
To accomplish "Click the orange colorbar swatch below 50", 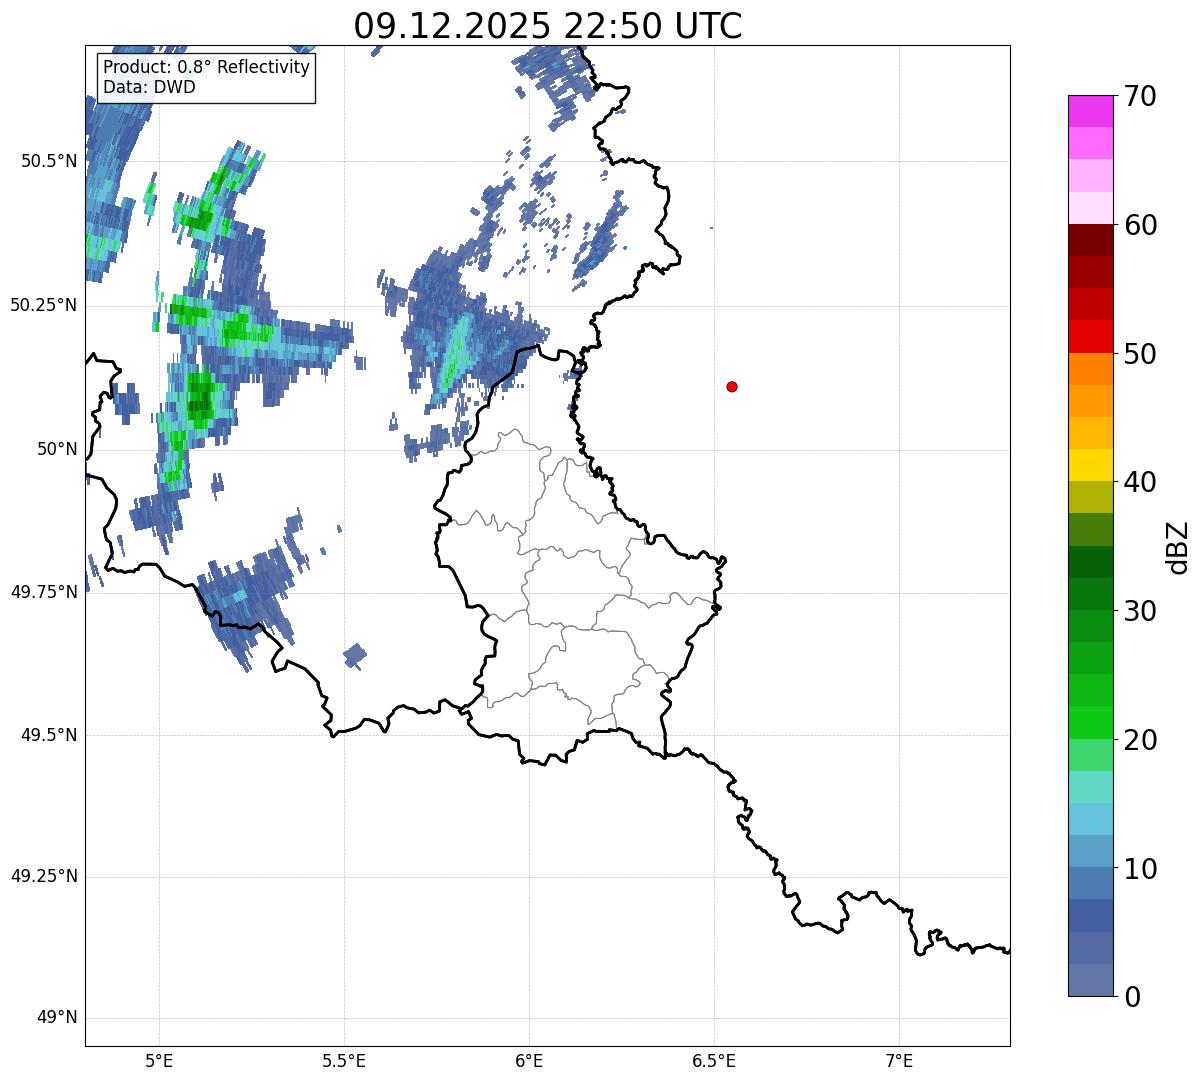I will (1091, 369).
